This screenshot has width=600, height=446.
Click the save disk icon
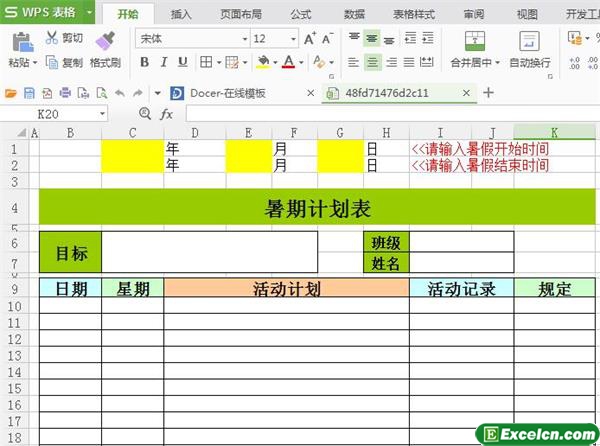click(x=29, y=93)
